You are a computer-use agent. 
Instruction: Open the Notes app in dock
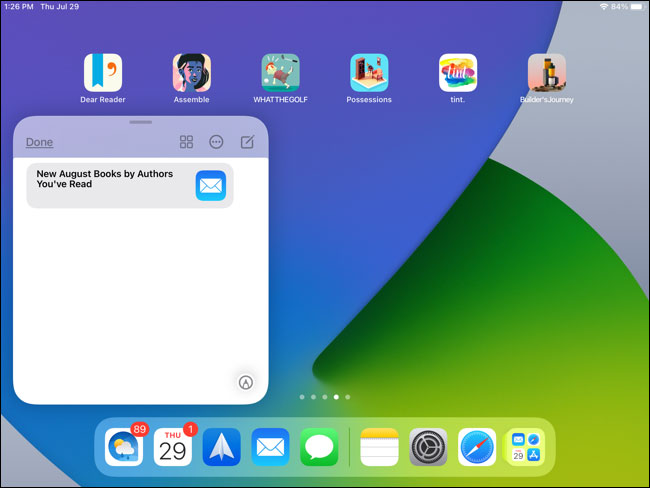(x=379, y=447)
